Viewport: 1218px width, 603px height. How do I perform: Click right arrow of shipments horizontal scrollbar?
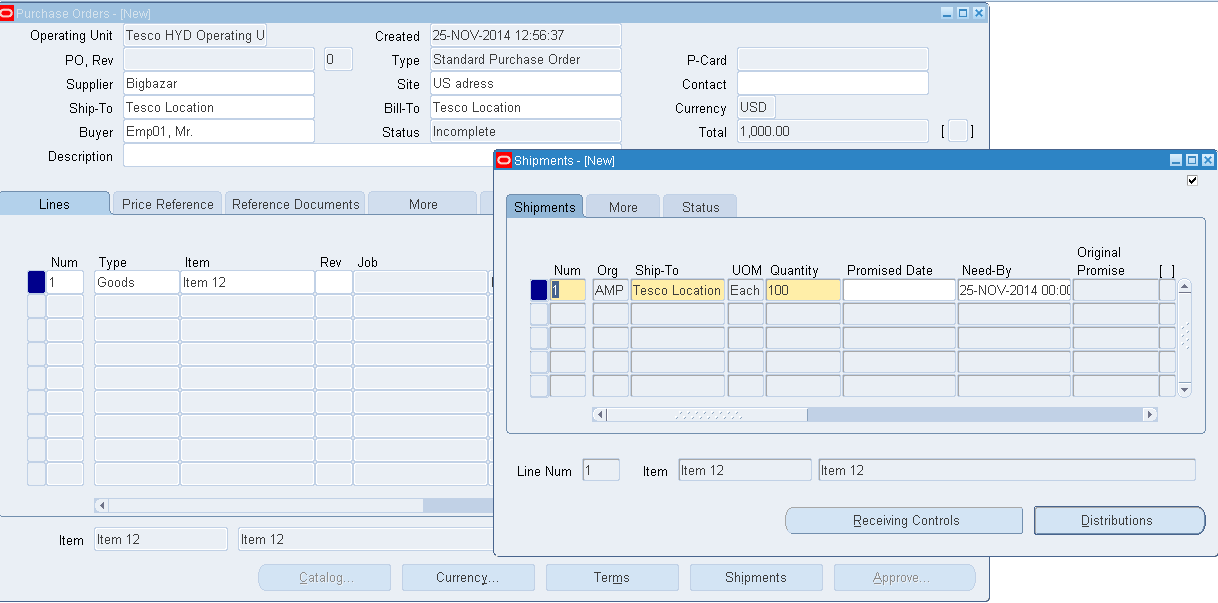click(x=1150, y=414)
